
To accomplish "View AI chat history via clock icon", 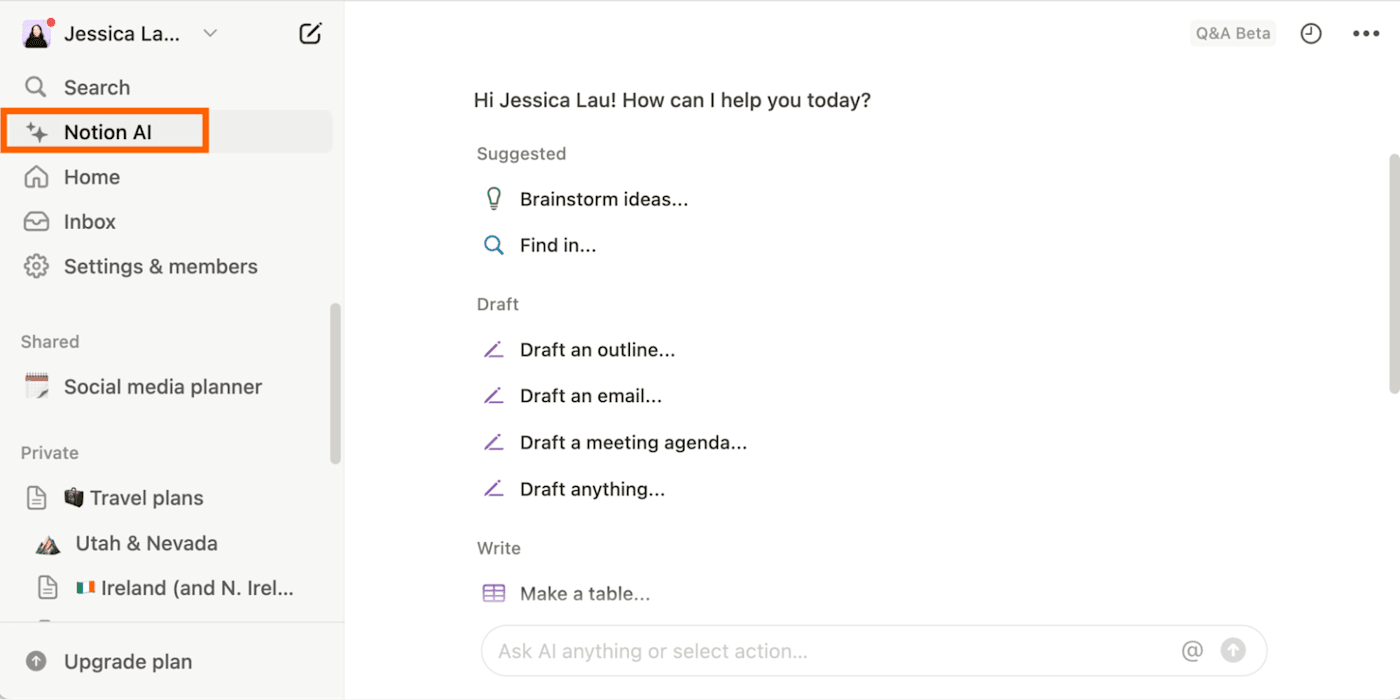I will (1311, 33).
